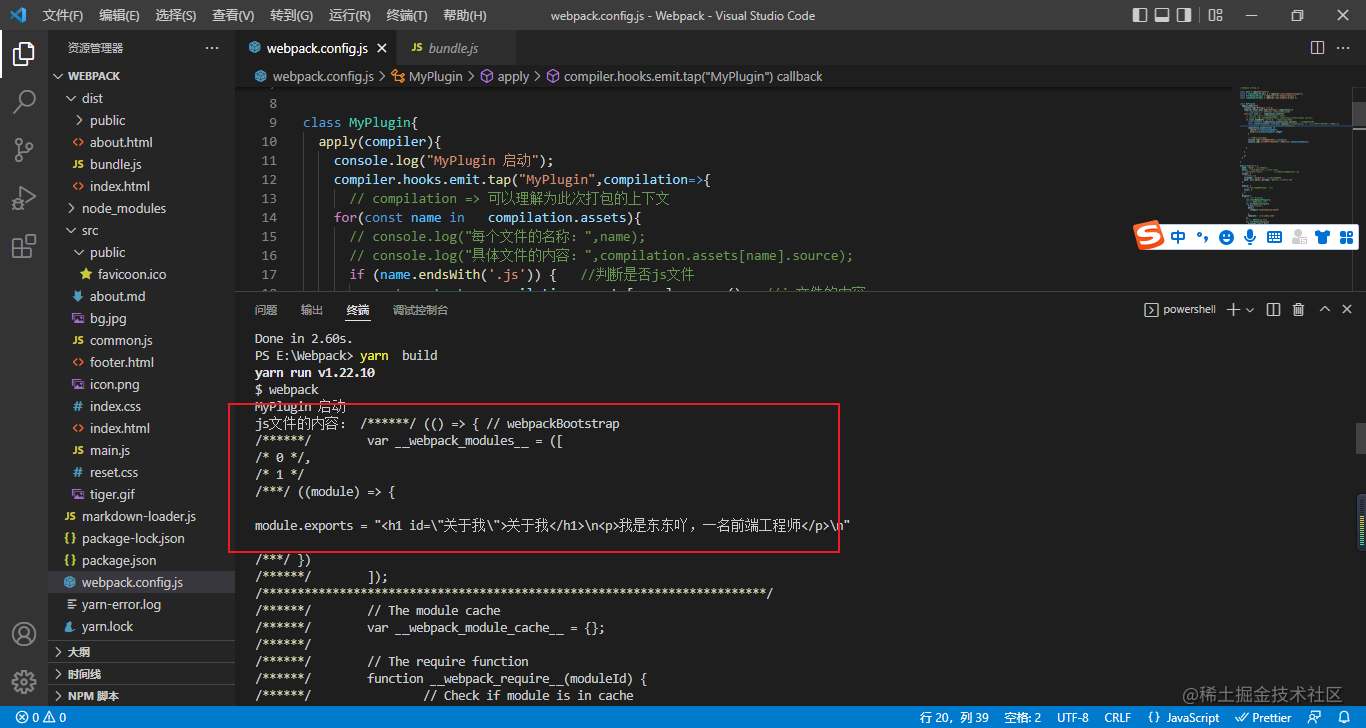This screenshot has height=728, width=1366.
Task: Open Sogou emoji panel
Action: 1225,237
